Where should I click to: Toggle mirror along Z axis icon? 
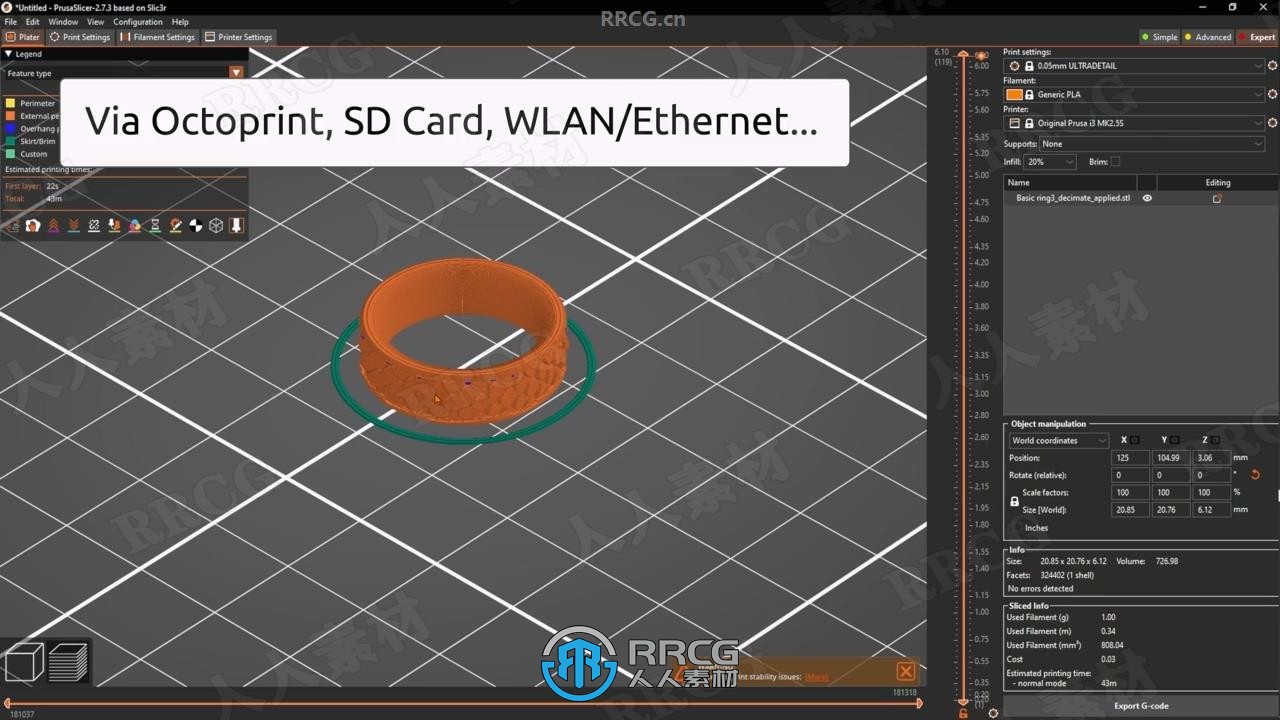[x=1215, y=440]
